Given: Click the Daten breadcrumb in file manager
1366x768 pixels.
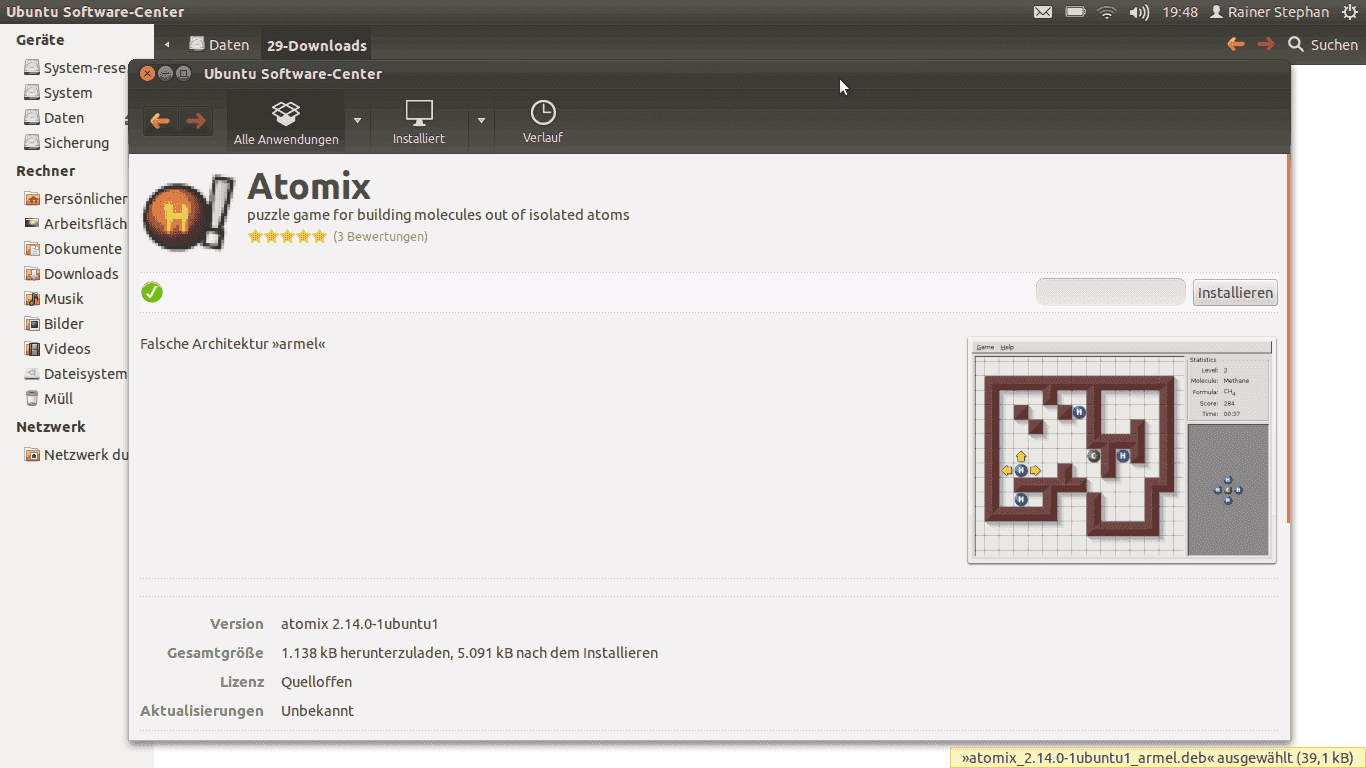Looking at the screenshot, I should 219,45.
